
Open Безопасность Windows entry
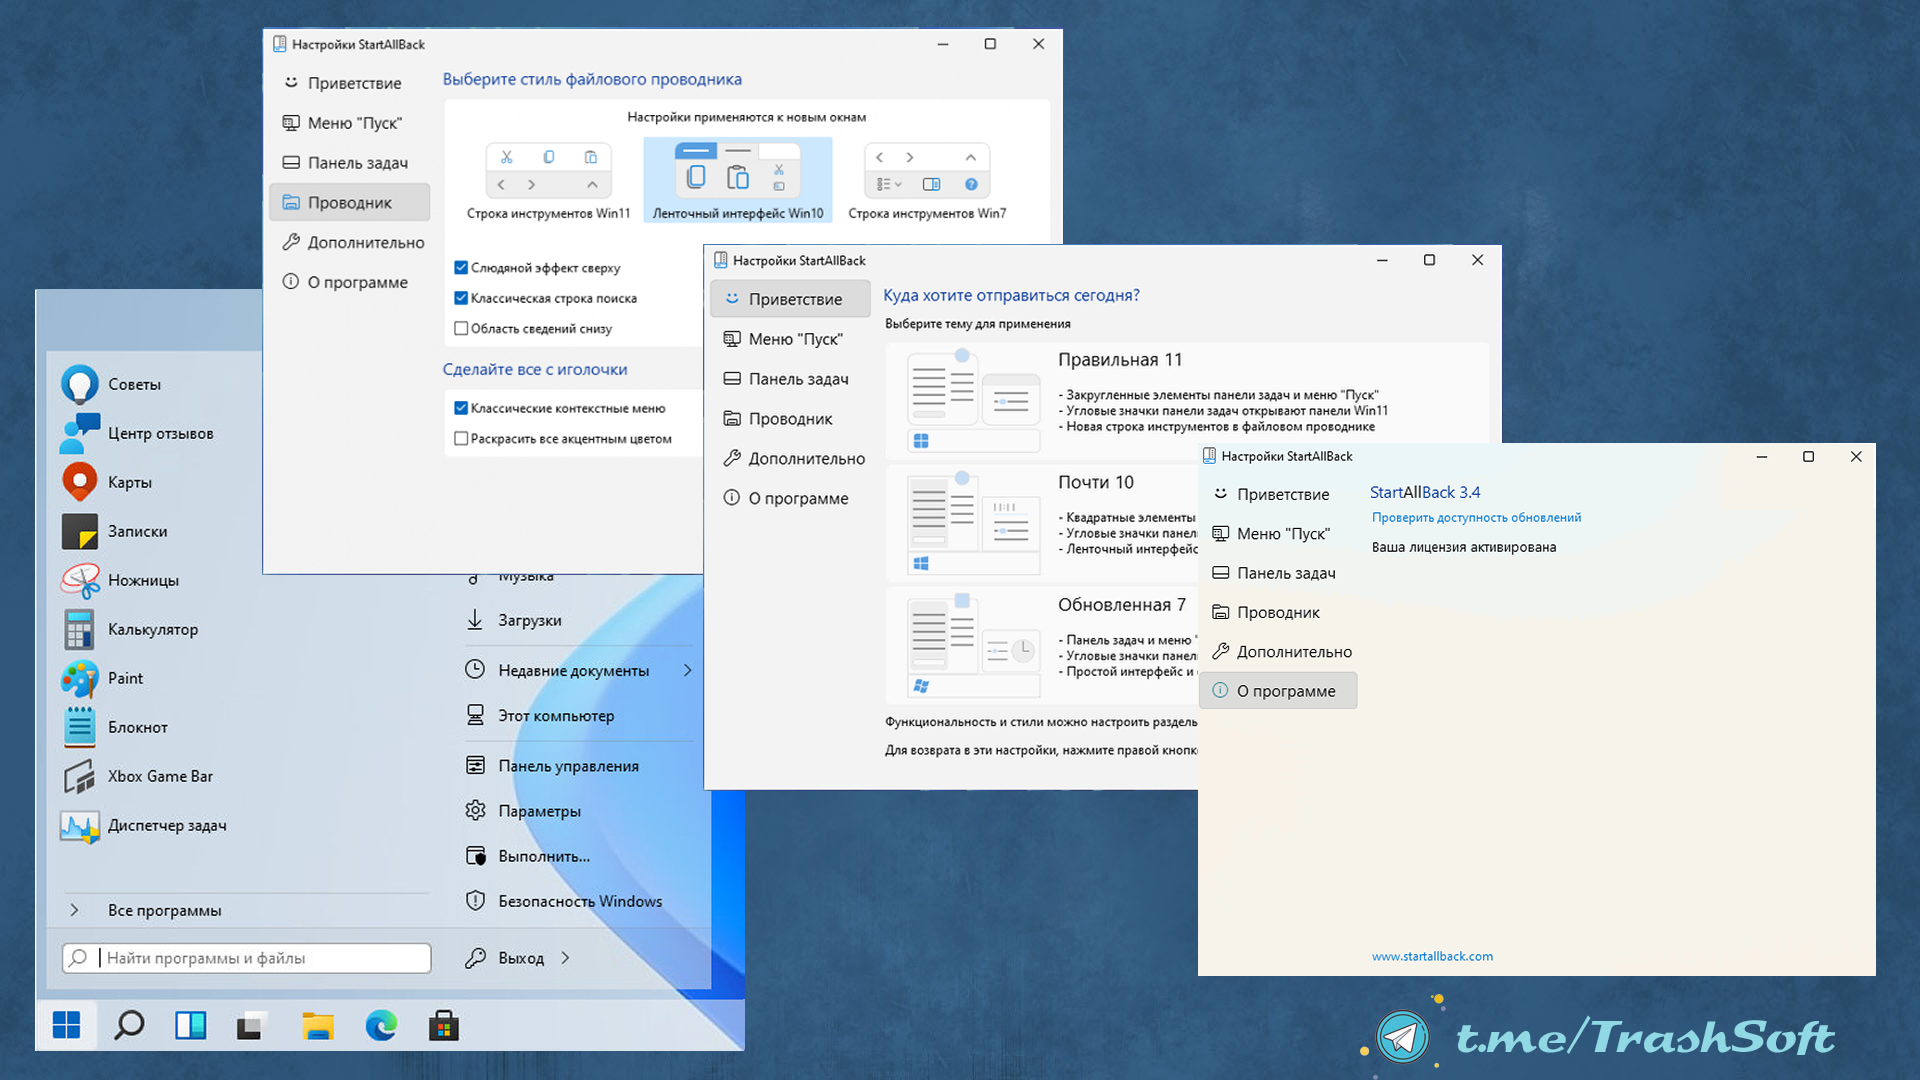pyautogui.click(x=564, y=901)
